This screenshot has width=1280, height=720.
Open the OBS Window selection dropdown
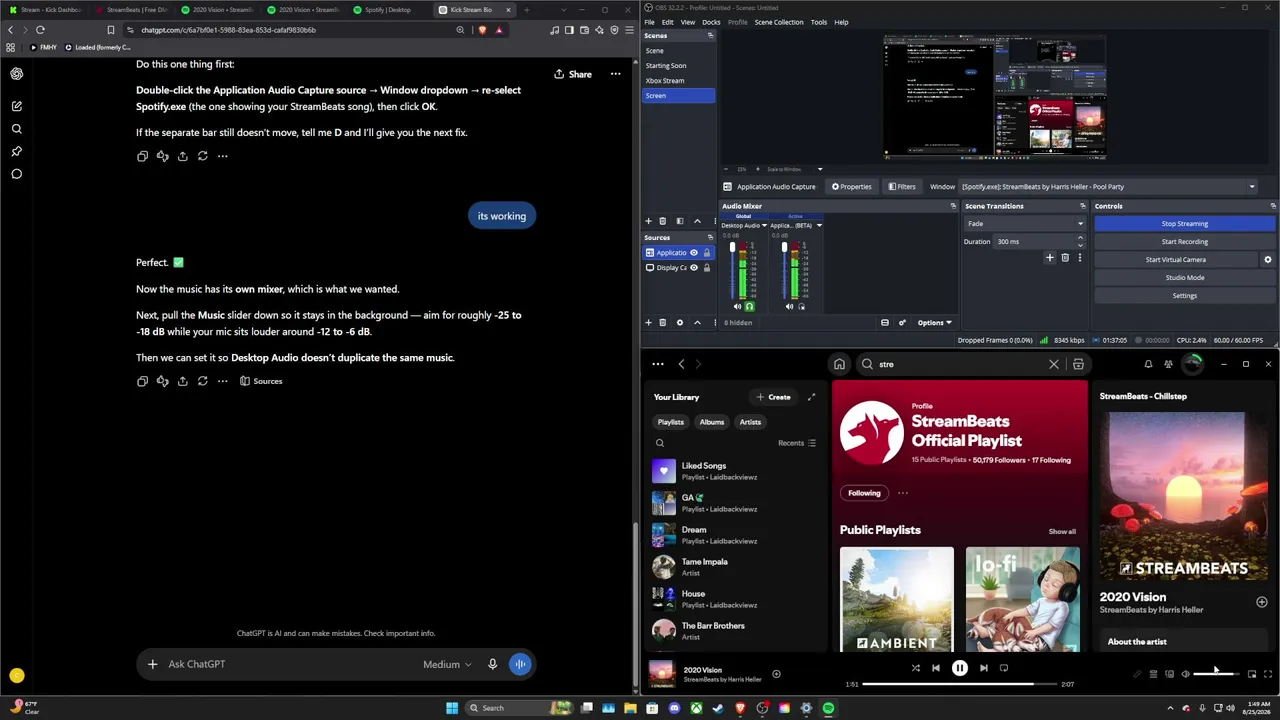(1108, 187)
